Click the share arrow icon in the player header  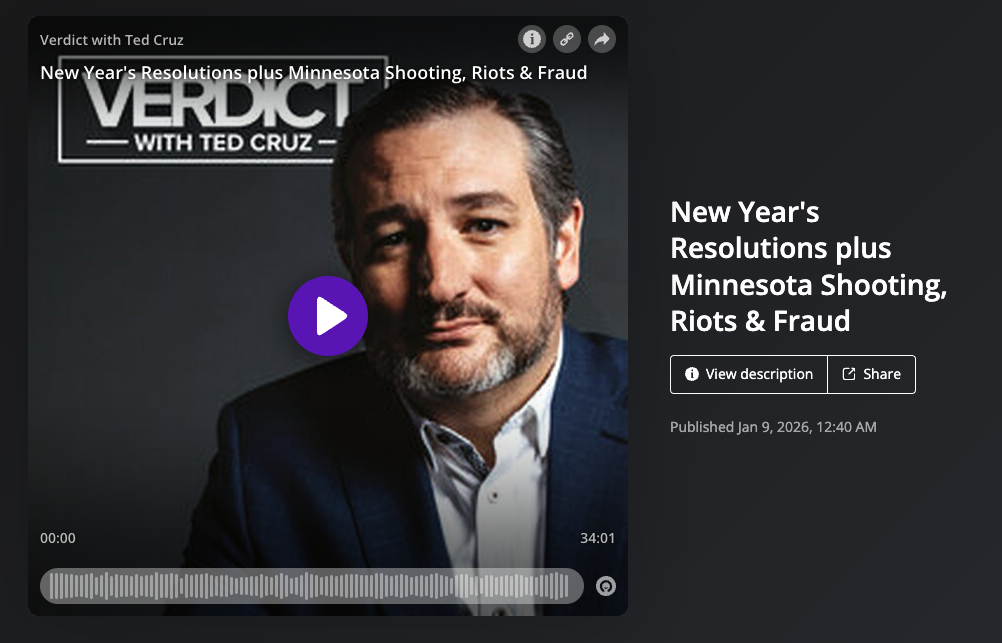pos(602,39)
